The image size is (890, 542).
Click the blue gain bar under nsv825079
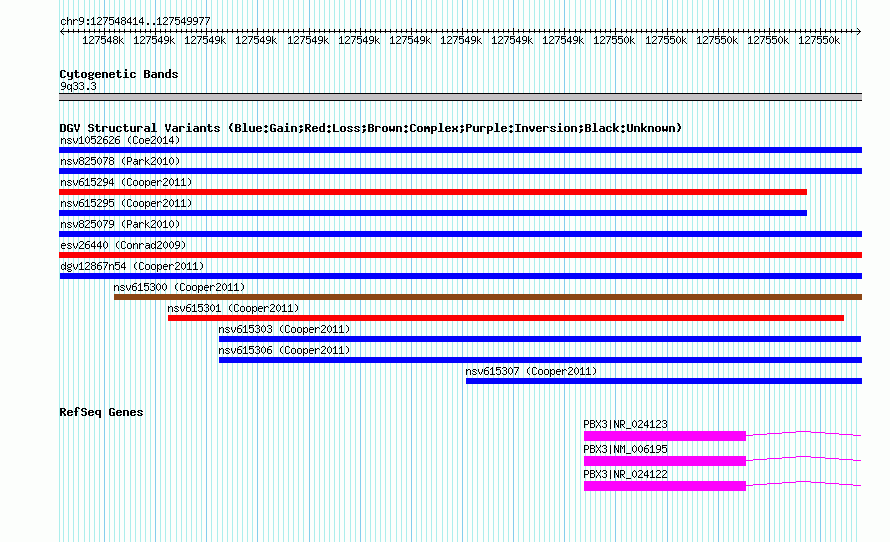(460, 234)
